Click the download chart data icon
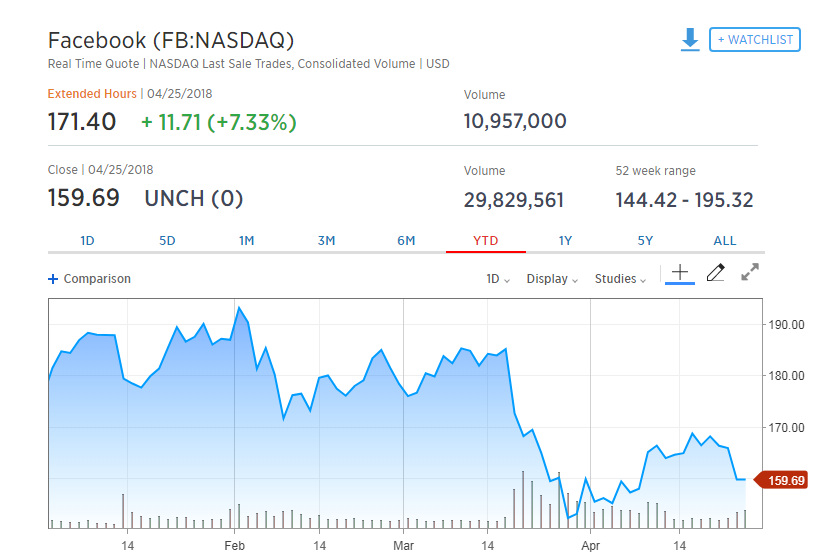This screenshot has height=555, width=826. (x=689, y=39)
